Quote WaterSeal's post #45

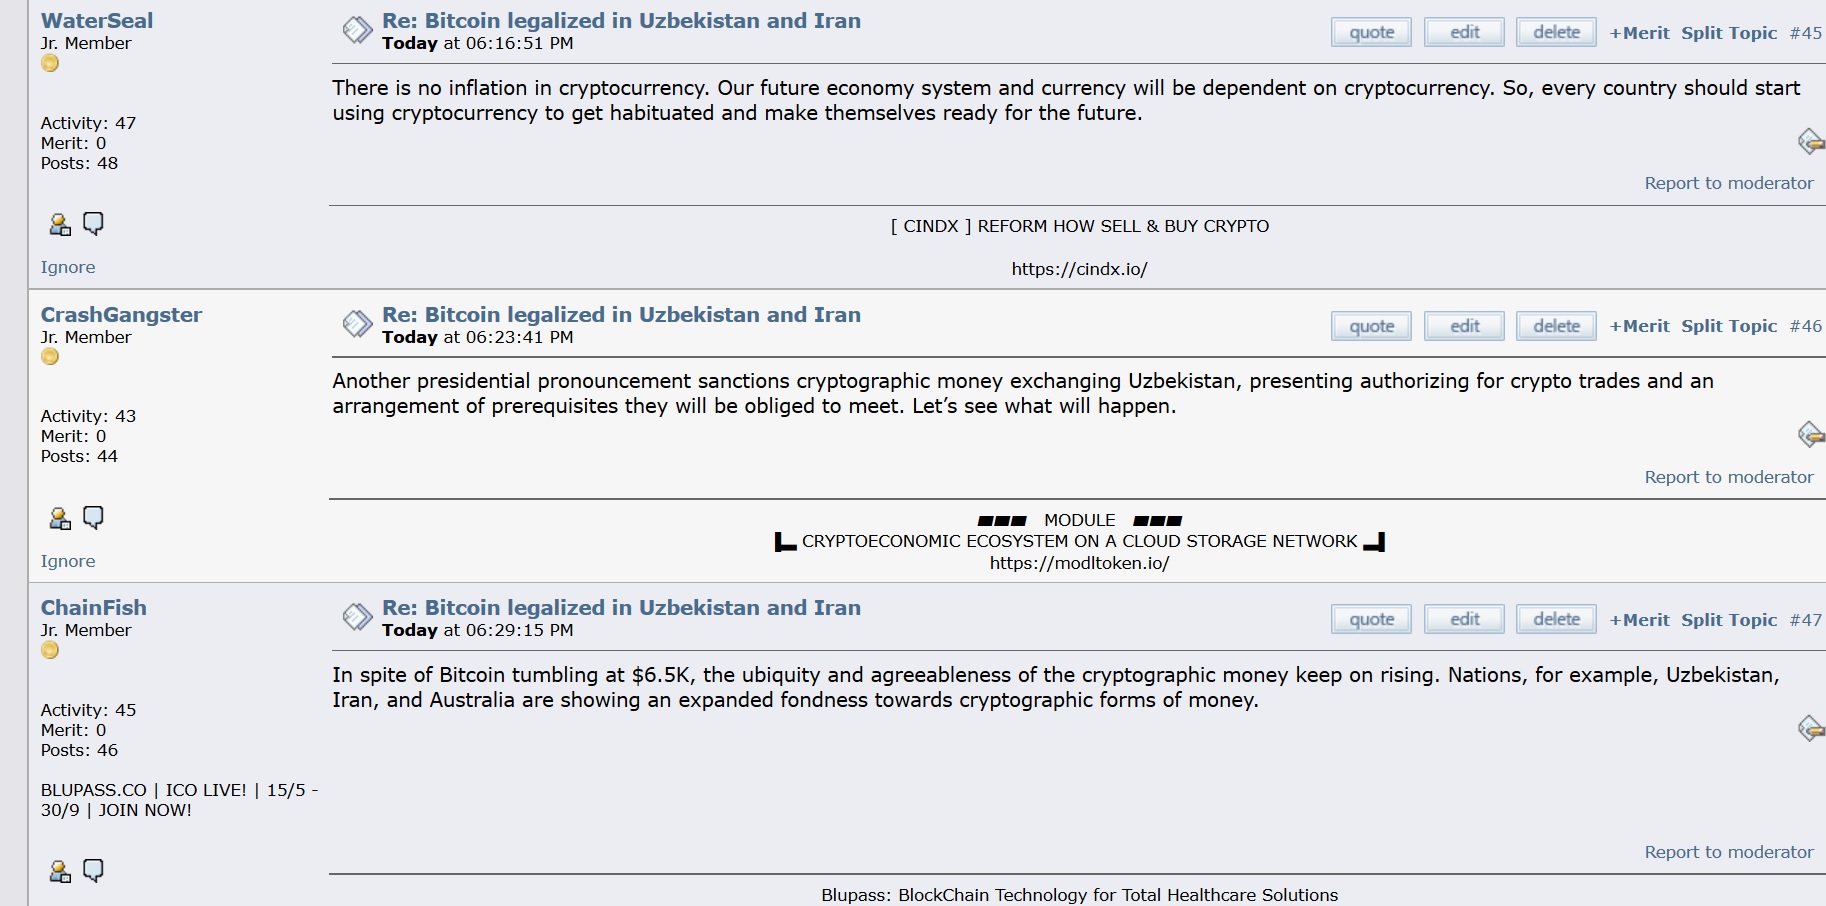pyautogui.click(x=1371, y=32)
